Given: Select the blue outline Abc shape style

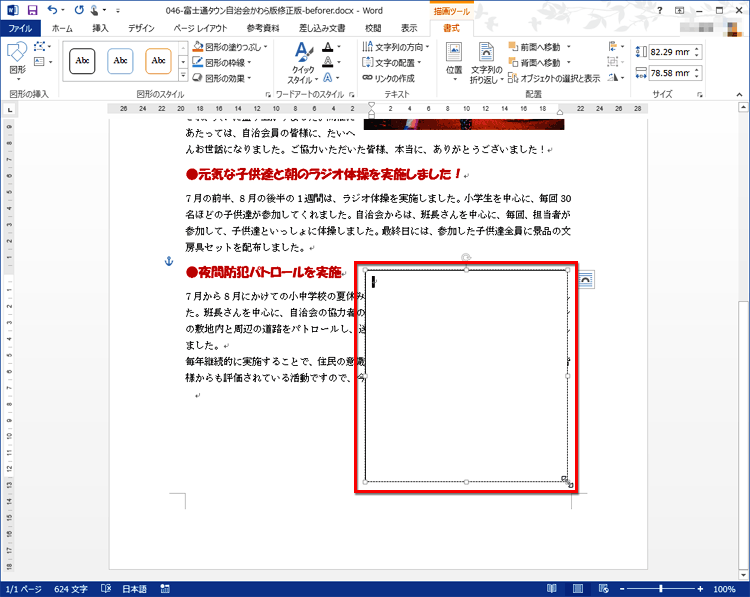Looking at the screenshot, I should coord(120,61).
